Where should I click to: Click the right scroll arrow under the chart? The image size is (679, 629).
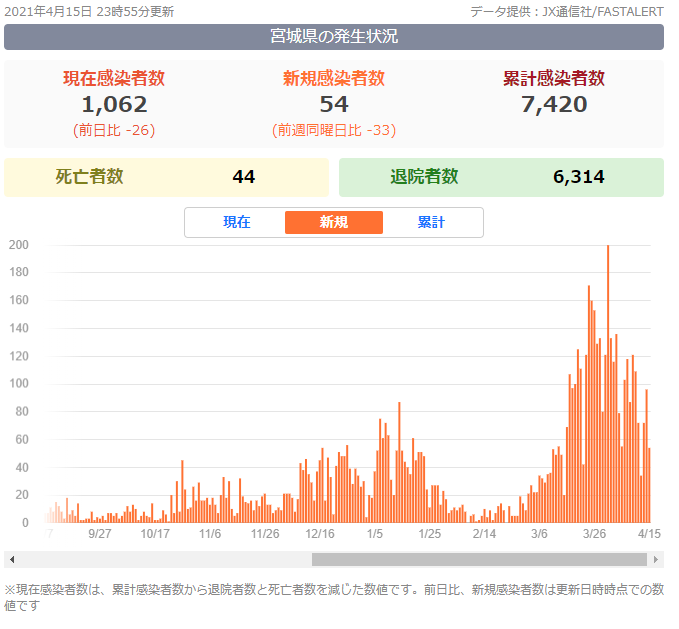click(x=656, y=559)
